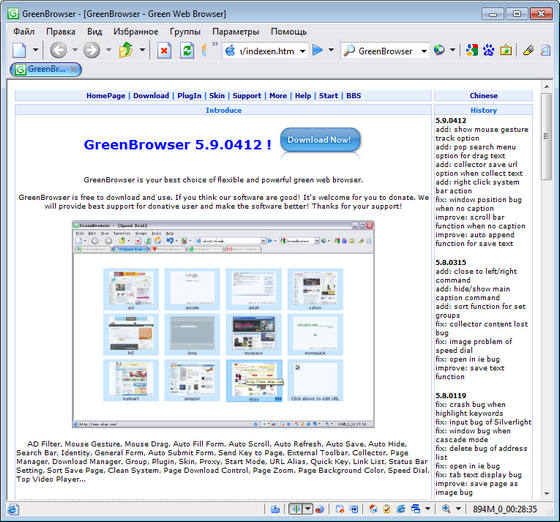560x522 pixels.
Task: Expand the globe search-engine dropdown arrow
Action: tap(452, 50)
